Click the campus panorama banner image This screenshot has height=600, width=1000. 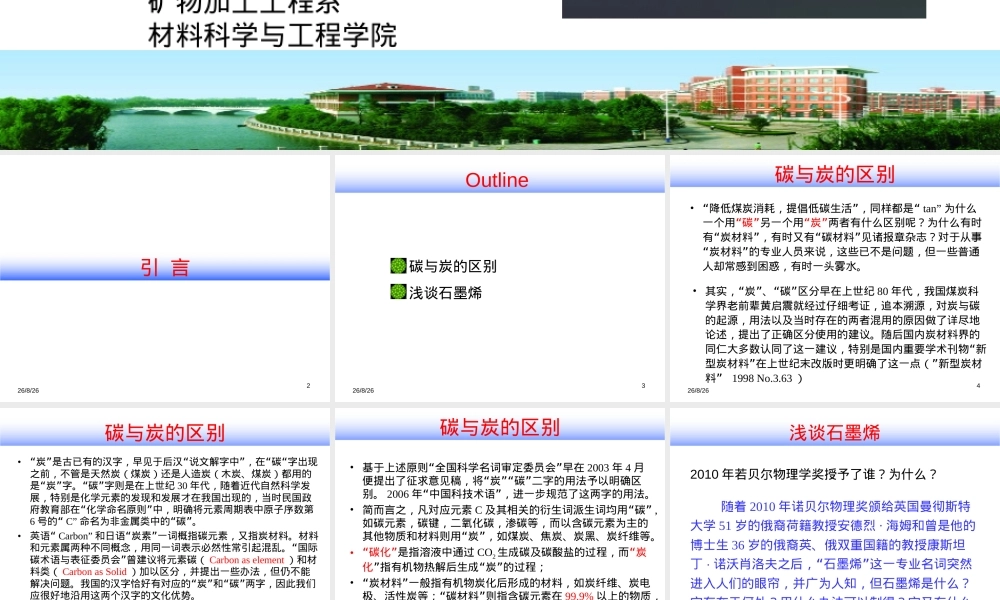(500, 100)
